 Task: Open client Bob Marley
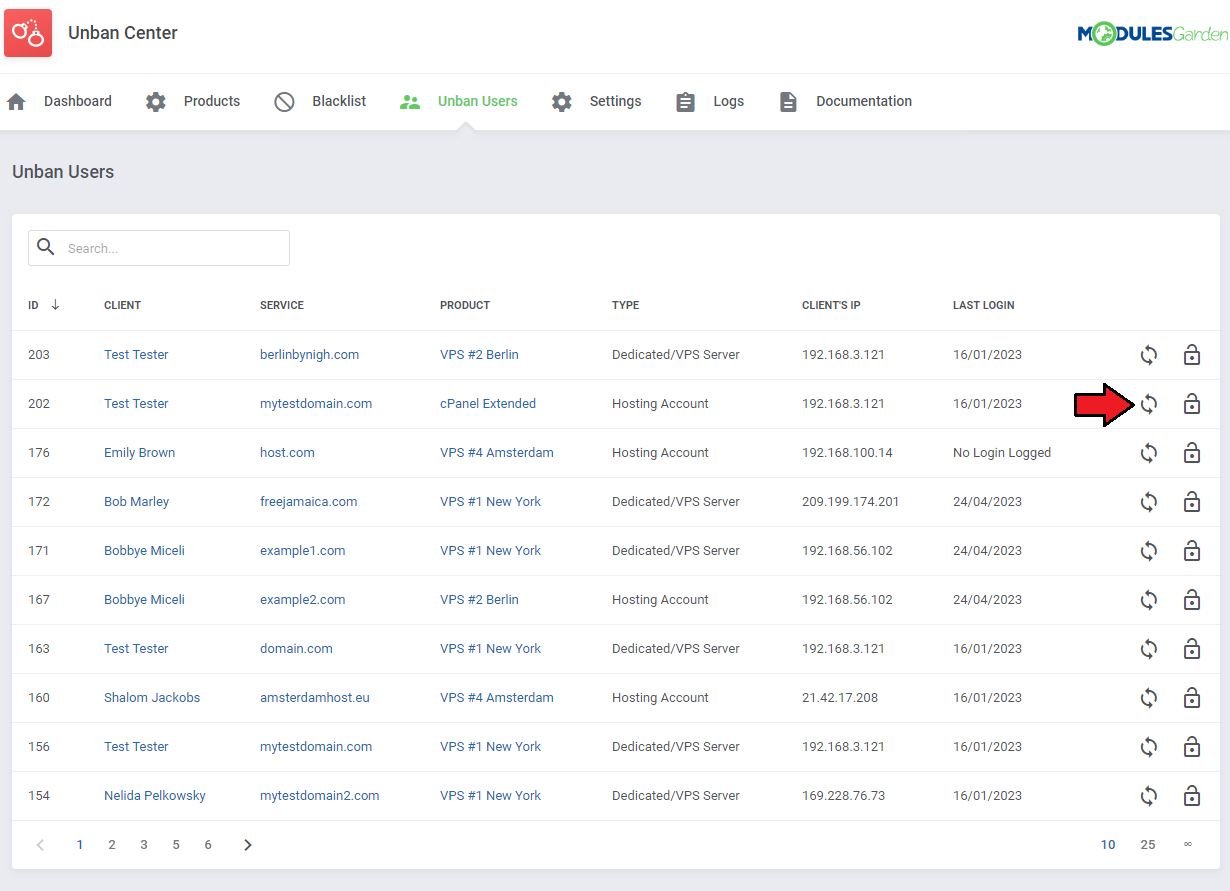(x=136, y=502)
